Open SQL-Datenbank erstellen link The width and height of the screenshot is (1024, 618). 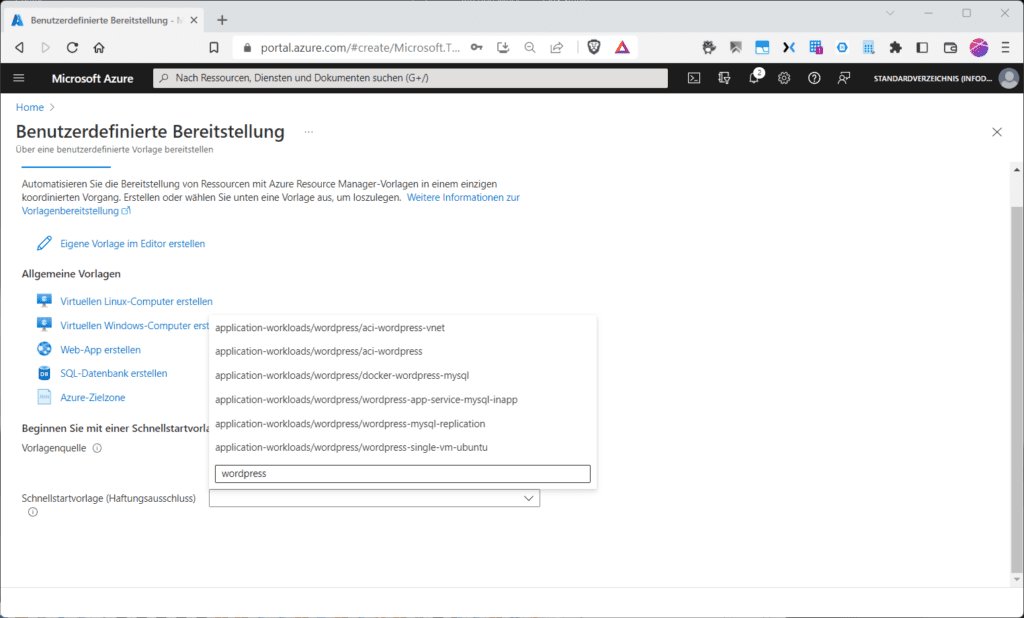coord(114,374)
